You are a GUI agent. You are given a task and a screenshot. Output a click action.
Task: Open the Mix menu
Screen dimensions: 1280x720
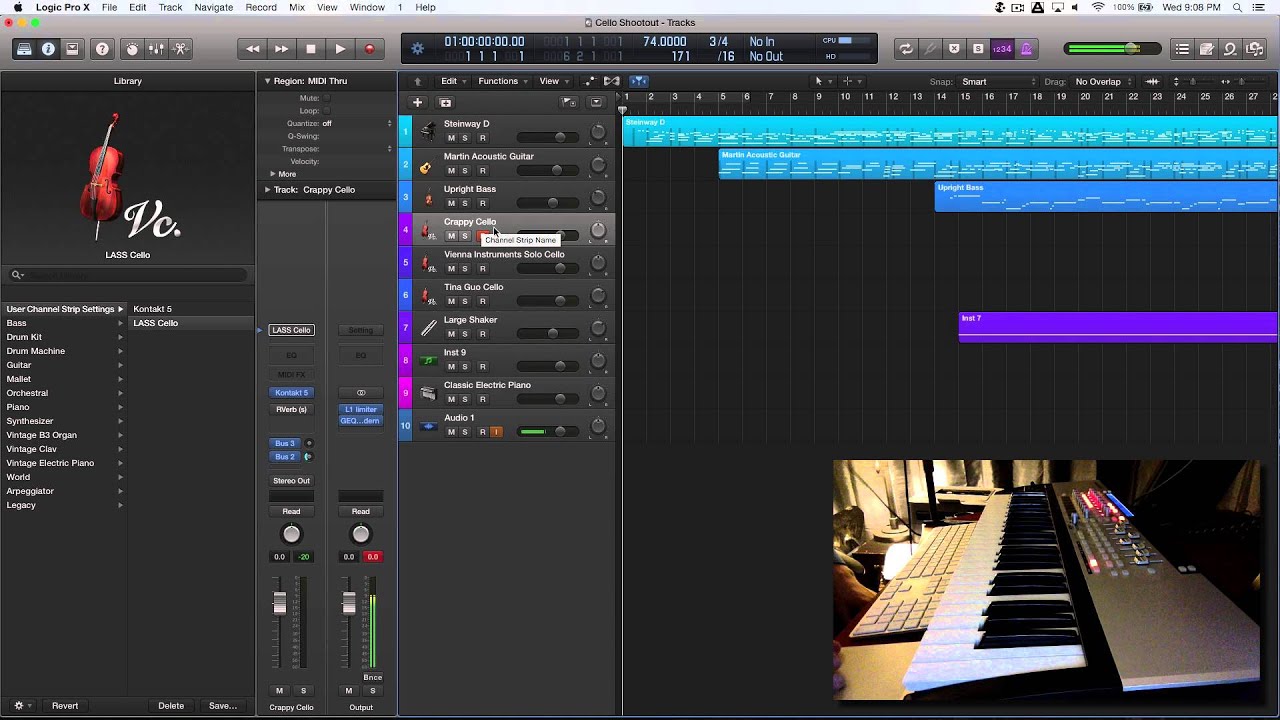(x=297, y=7)
